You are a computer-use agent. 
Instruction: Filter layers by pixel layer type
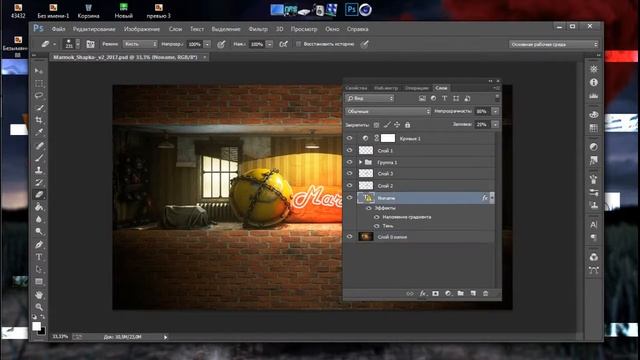coord(422,98)
